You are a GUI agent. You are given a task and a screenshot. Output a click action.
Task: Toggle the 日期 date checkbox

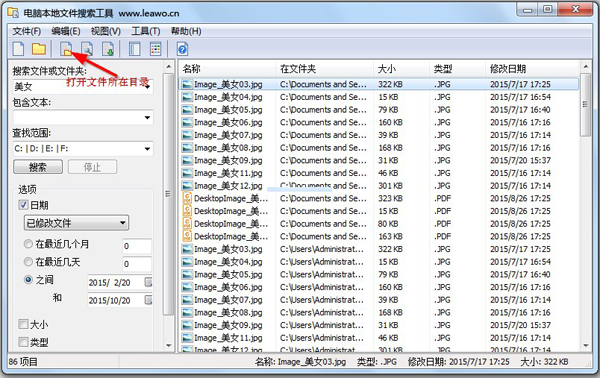pos(23,205)
